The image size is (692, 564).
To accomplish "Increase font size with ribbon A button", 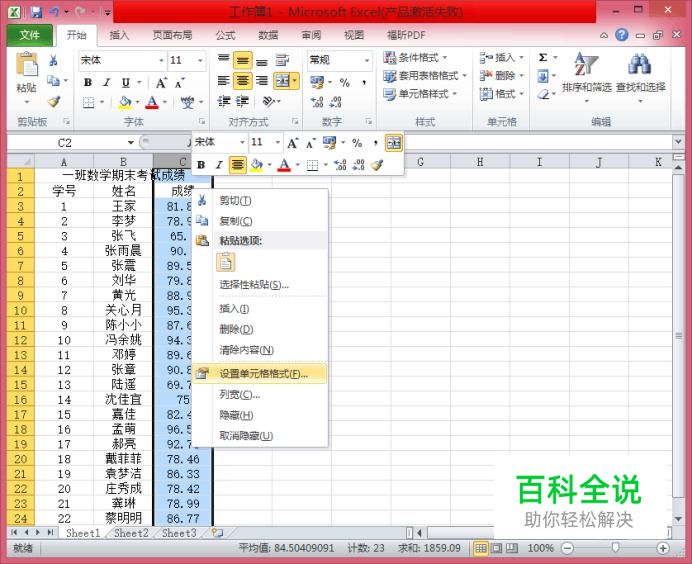I will click(162, 82).
